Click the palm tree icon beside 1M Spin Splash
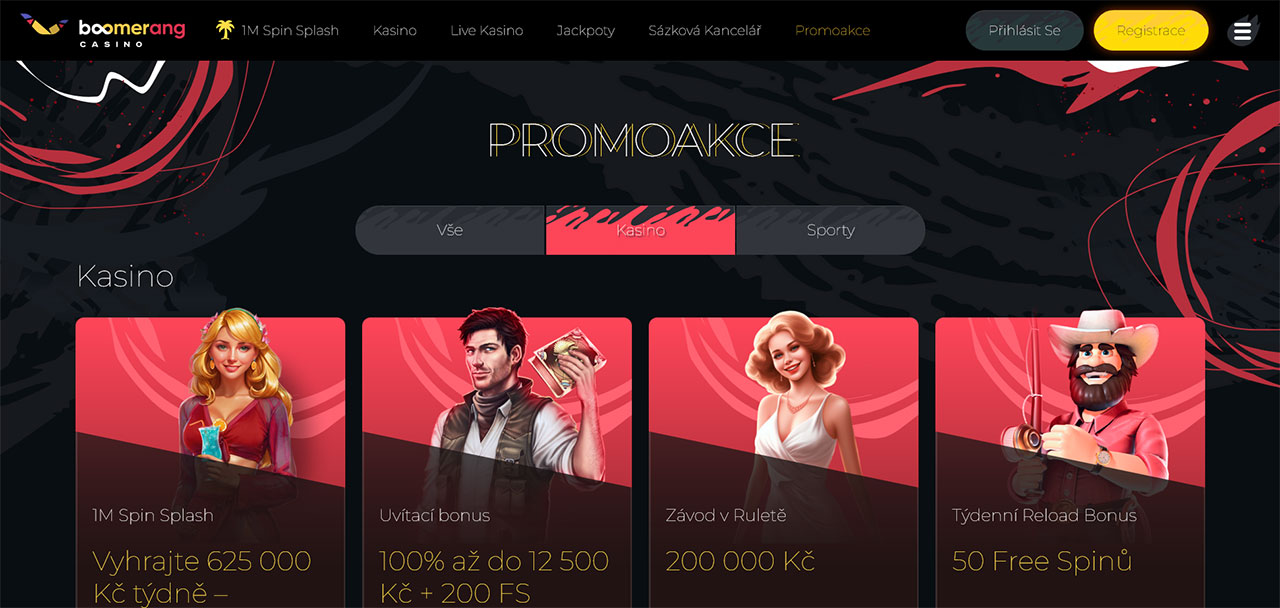Screen dimensions: 1280x608 (x=225, y=30)
